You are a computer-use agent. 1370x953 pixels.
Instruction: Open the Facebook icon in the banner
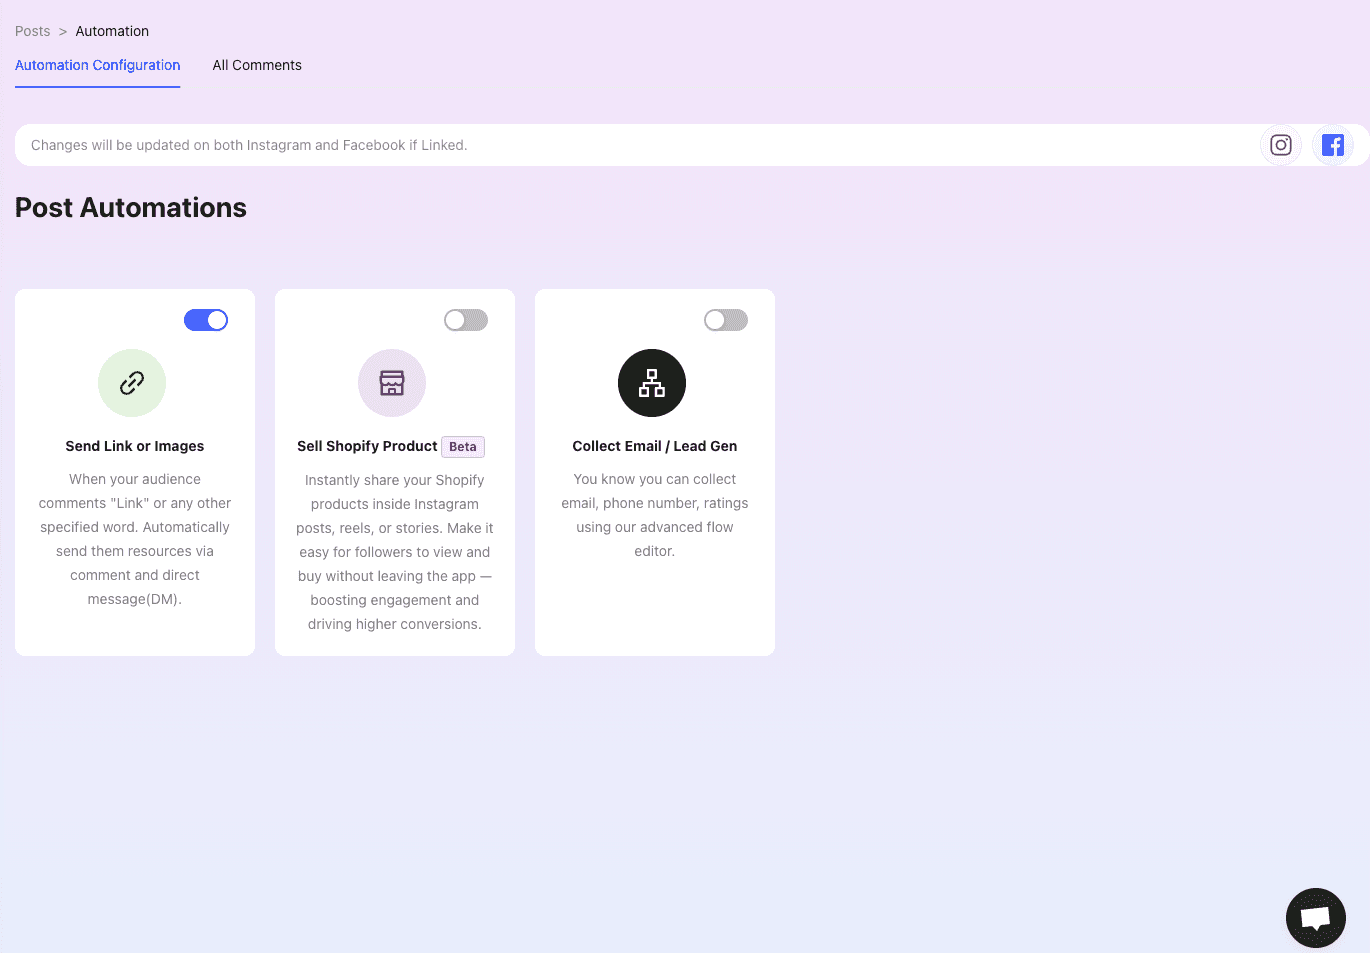tap(1333, 144)
